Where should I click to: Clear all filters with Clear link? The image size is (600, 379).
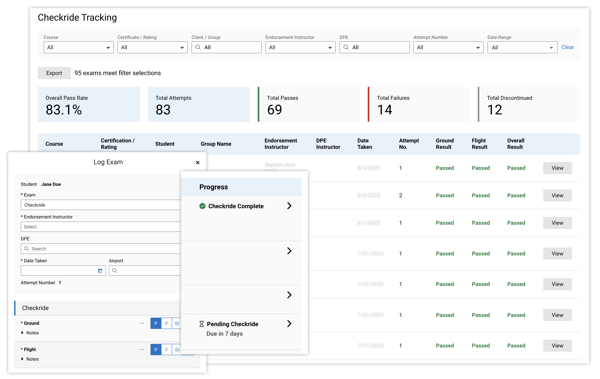click(567, 47)
